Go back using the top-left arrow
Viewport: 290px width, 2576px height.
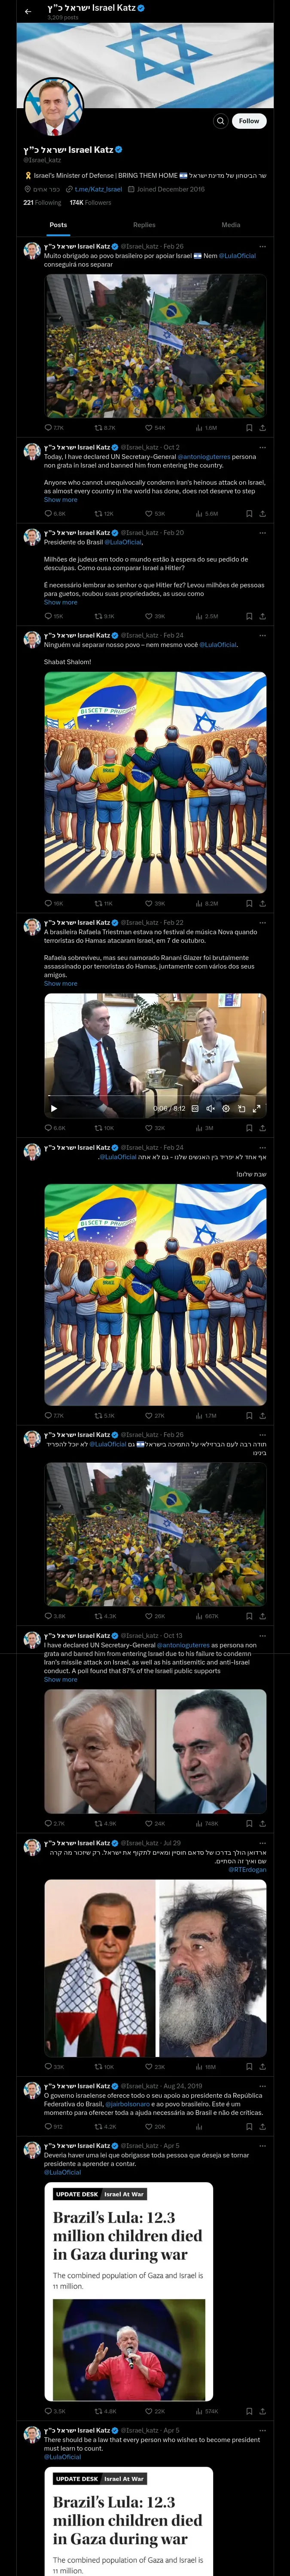pos(28,11)
